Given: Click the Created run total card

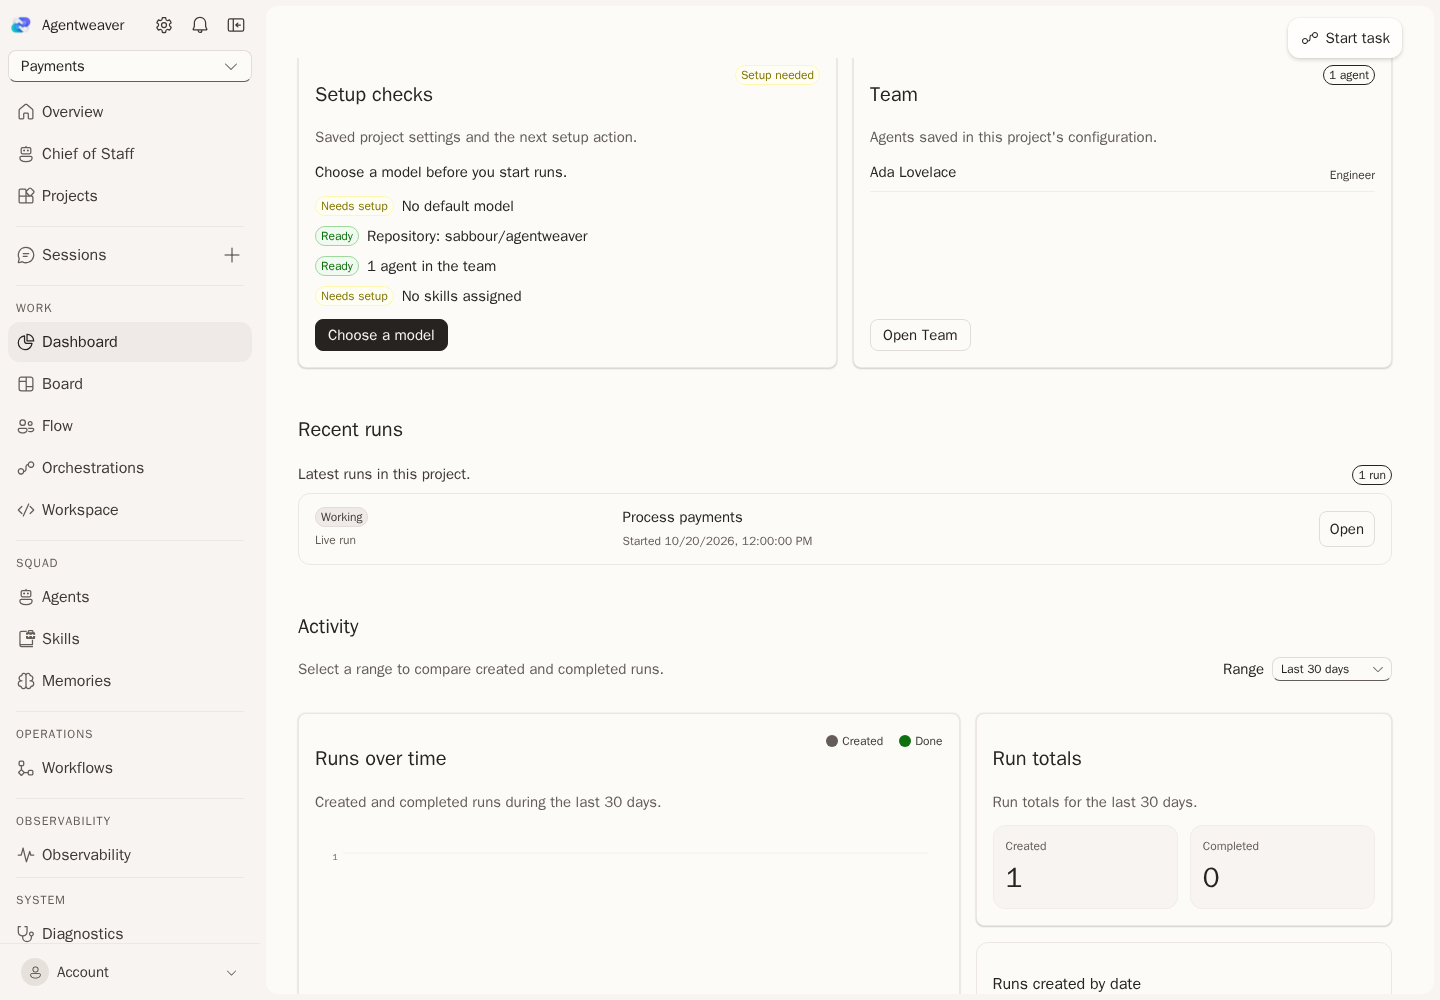Looking at the screenshot, I should tap(1085, 867).
